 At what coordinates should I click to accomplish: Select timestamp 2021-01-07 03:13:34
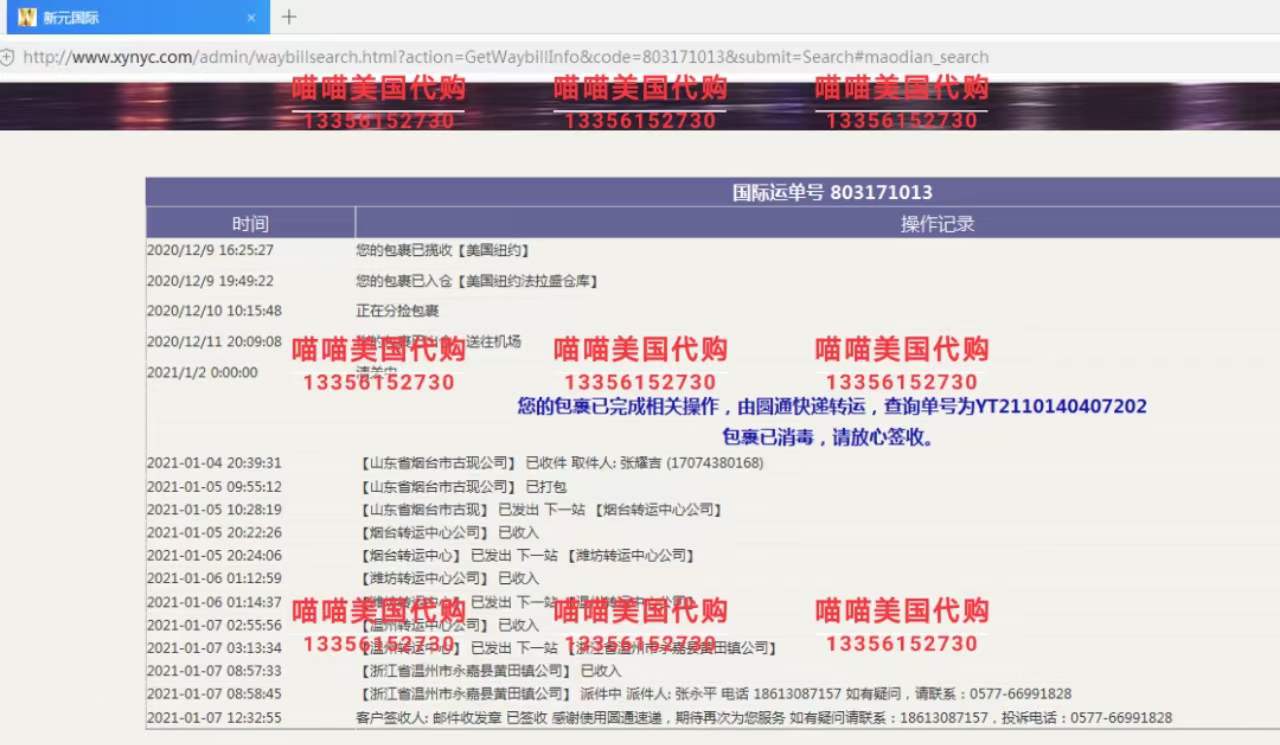[x=214, y=648]
